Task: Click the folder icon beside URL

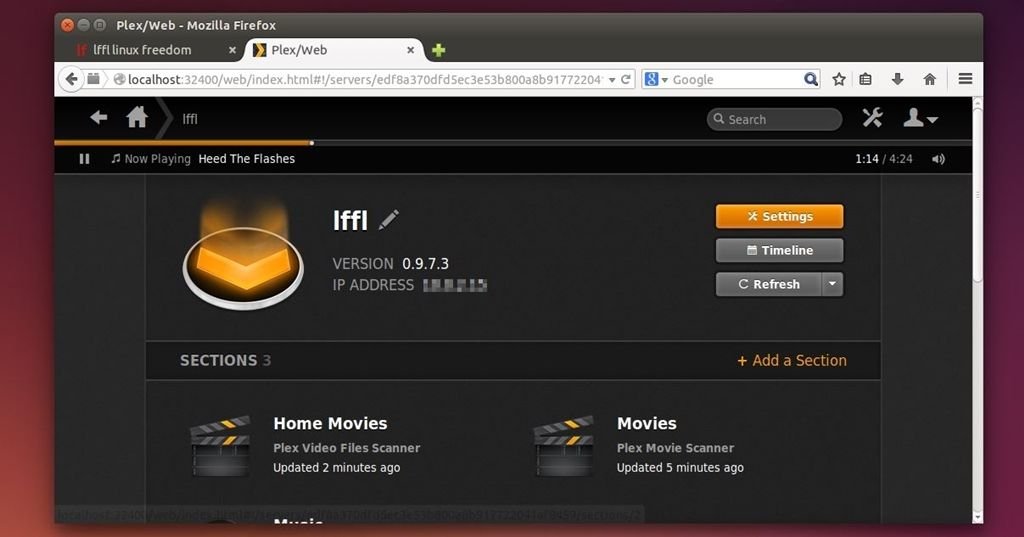Action: [x=93, y=79]
